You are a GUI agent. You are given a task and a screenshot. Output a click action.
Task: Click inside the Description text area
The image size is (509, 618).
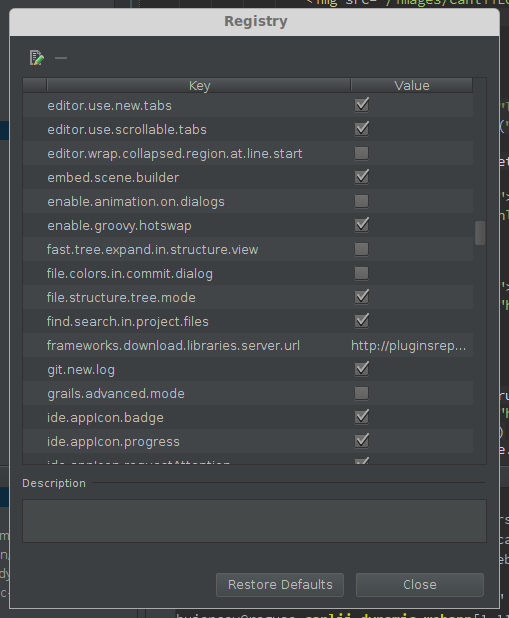point(254,521)
